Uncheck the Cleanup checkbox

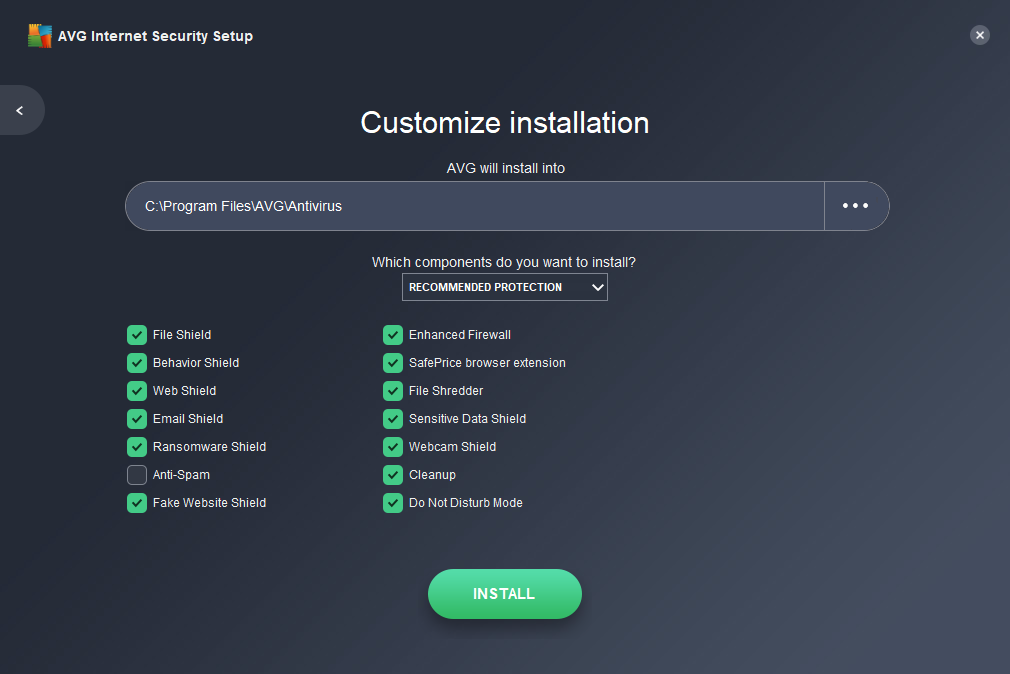(x=393, y=475)
